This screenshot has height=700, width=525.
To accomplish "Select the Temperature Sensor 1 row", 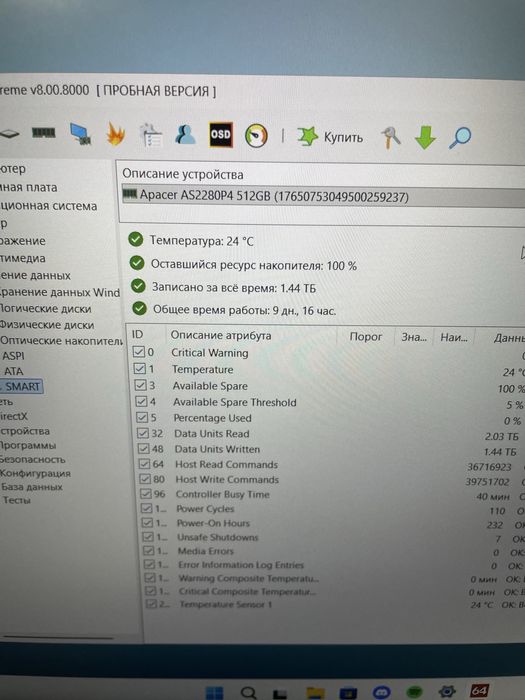I will pyautogui.click(x=335, y=604).
